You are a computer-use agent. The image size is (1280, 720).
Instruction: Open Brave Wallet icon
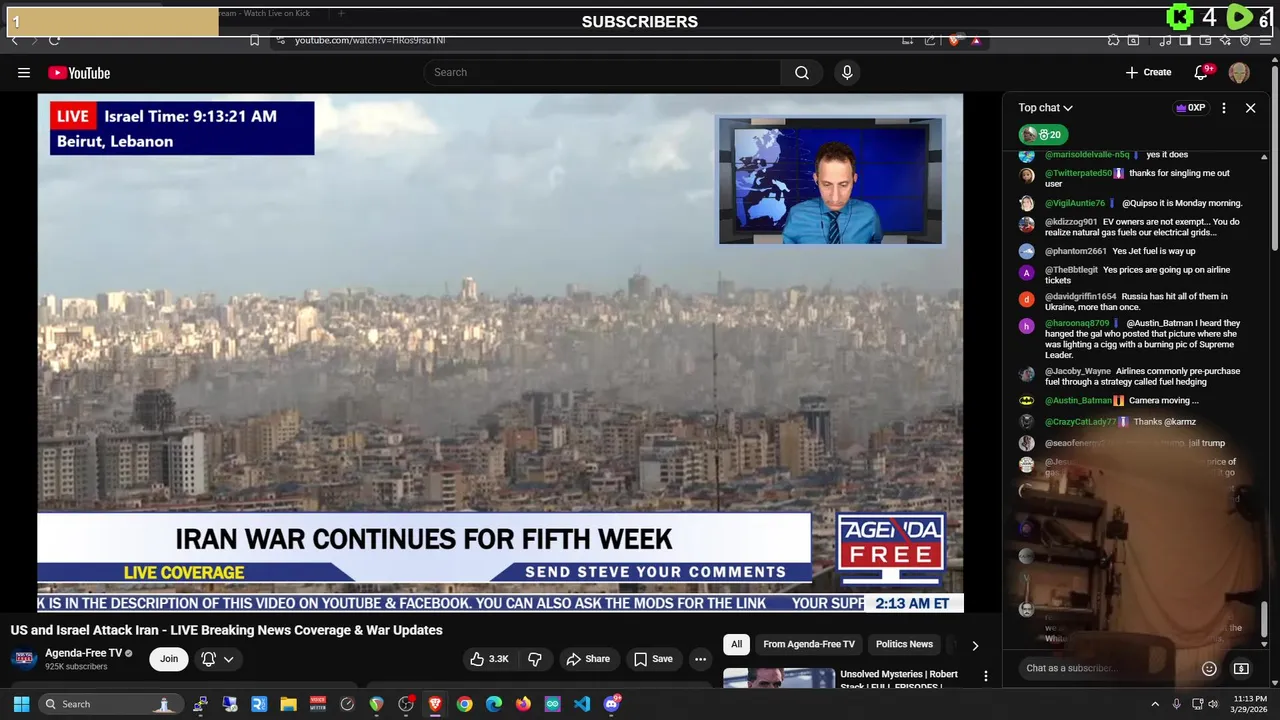[x=1206, y=41]
